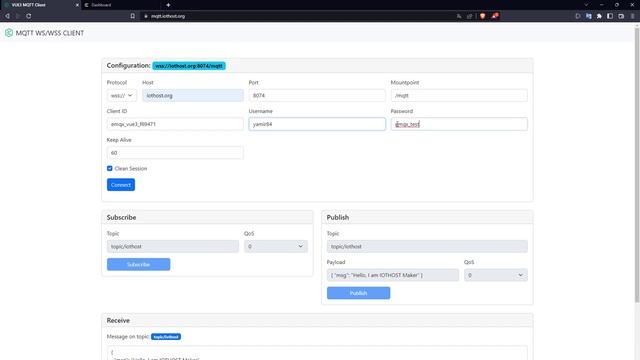This screenshot has width=640, height=360.
Task: Click the site lock icon before the URL
Action: [x=146, y=16]
